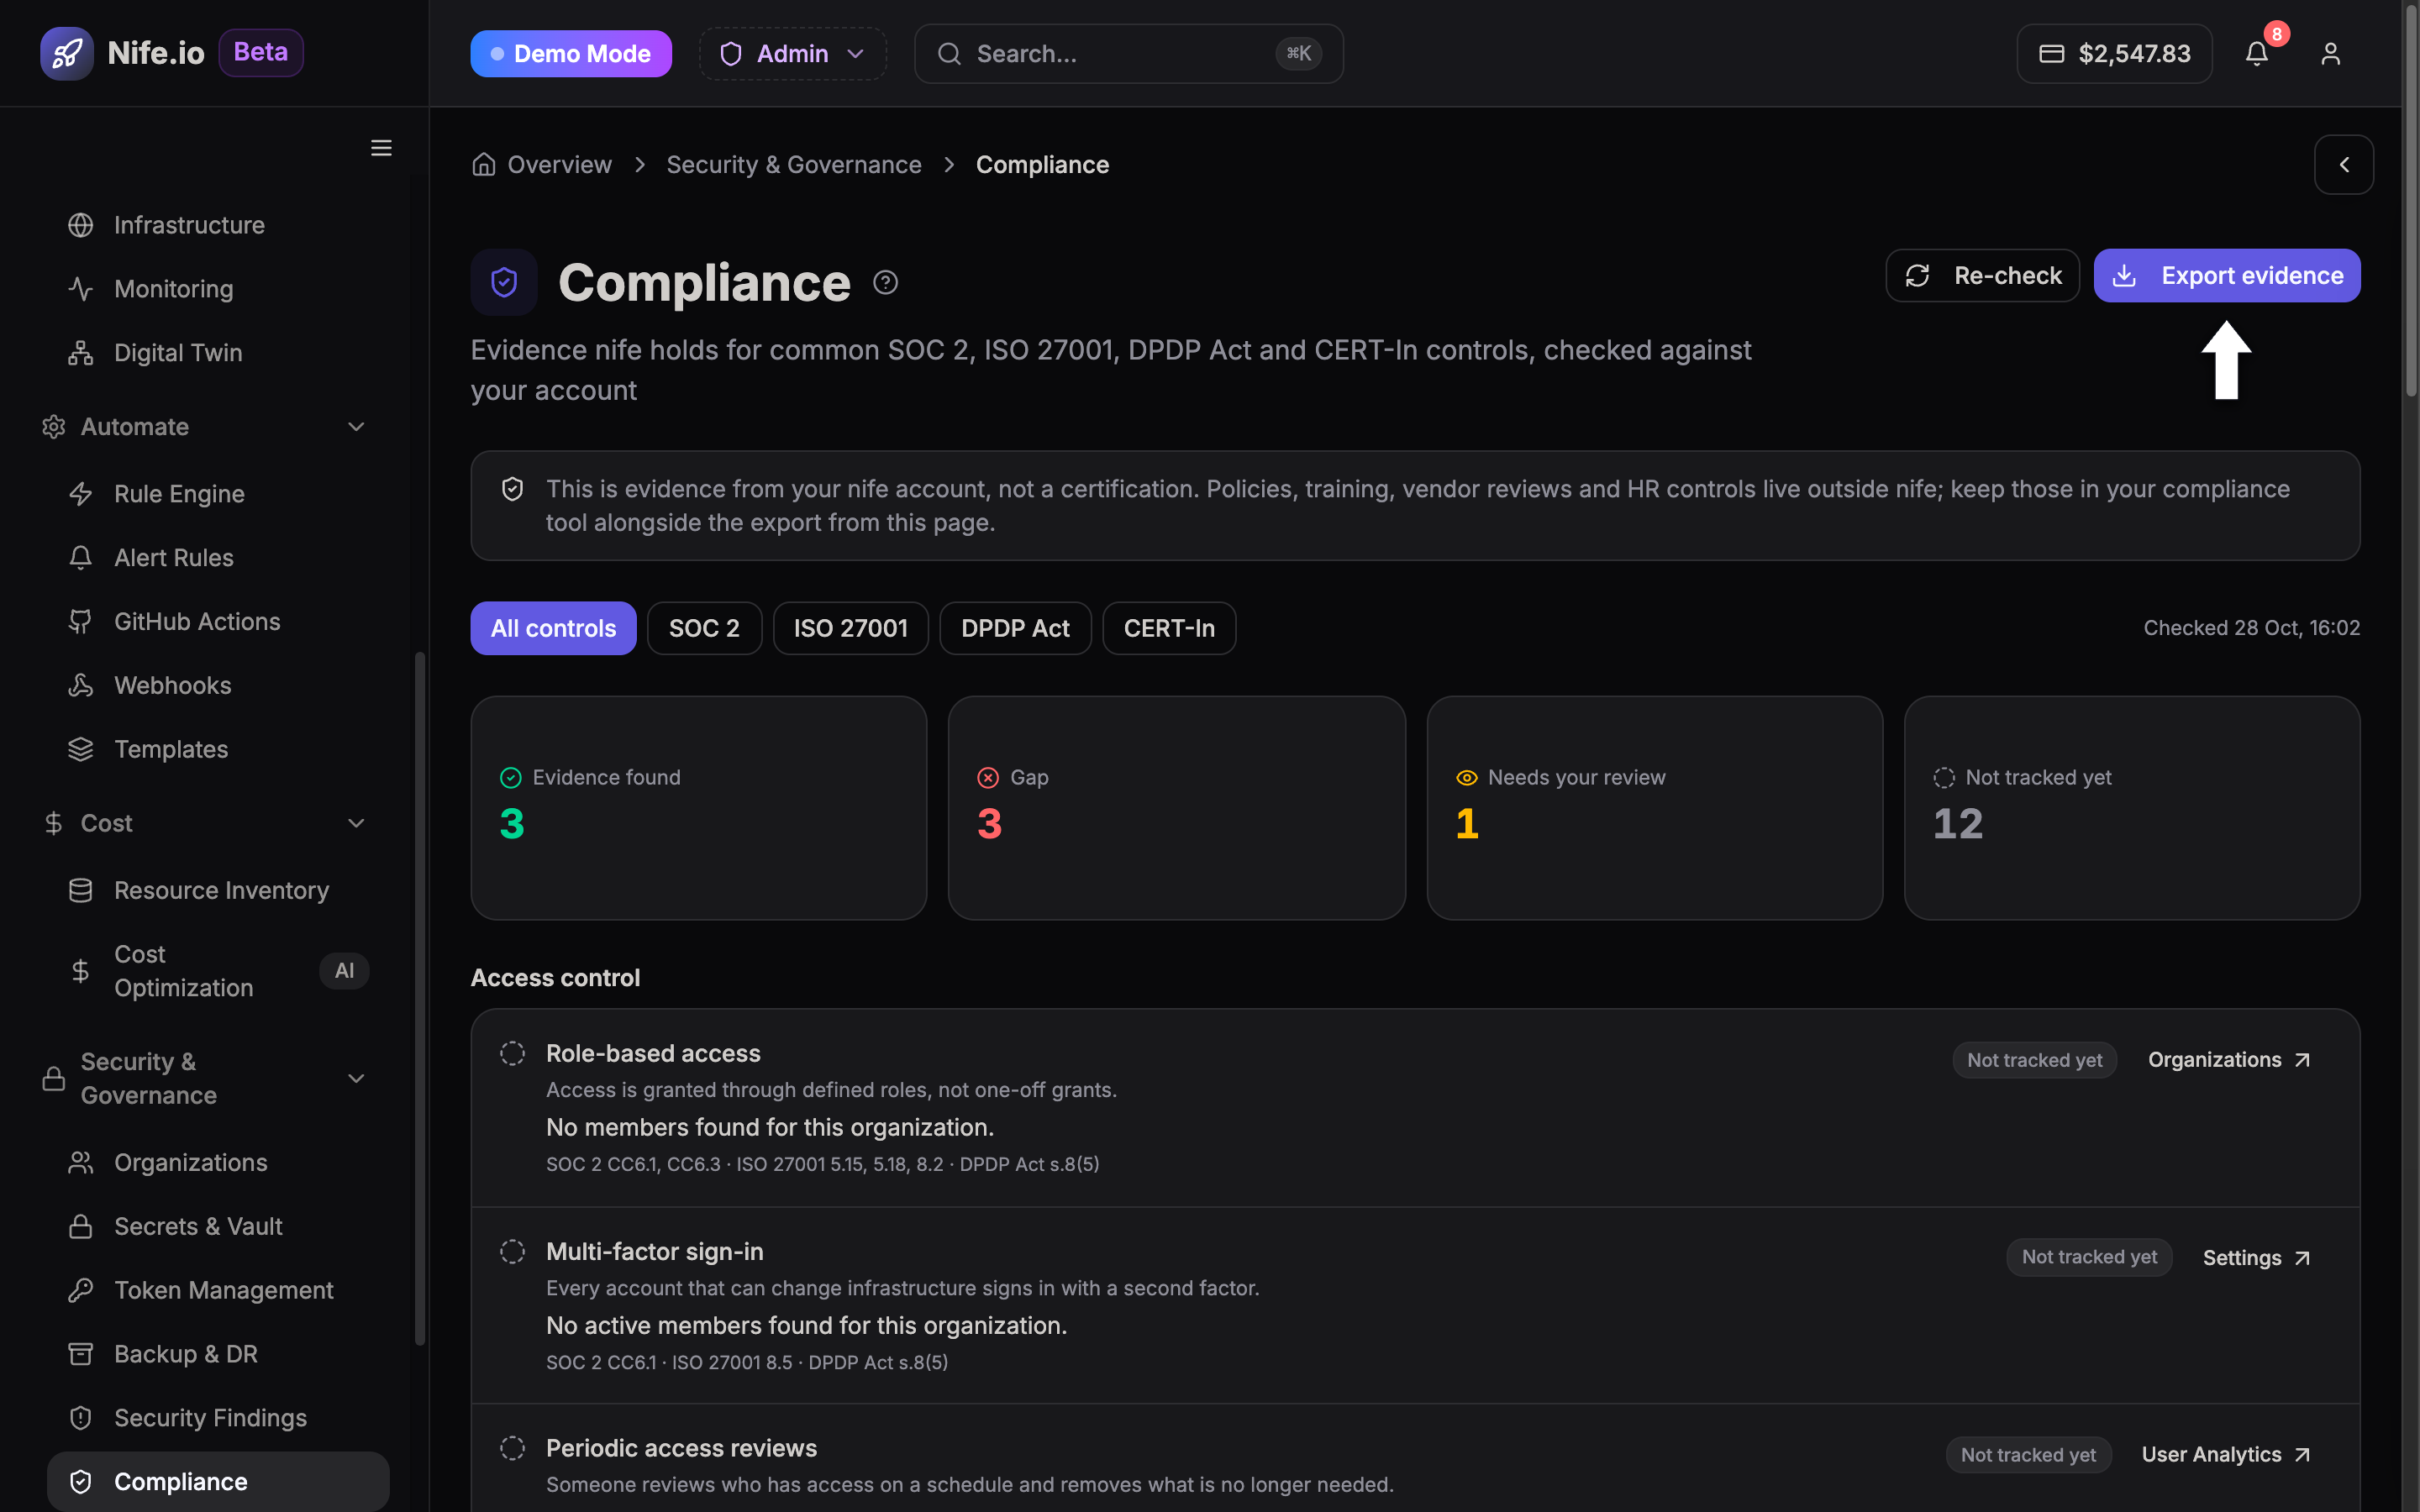Open Backup & DR in sidebar
The image size is (2420, 1512).
point(218,1355)
